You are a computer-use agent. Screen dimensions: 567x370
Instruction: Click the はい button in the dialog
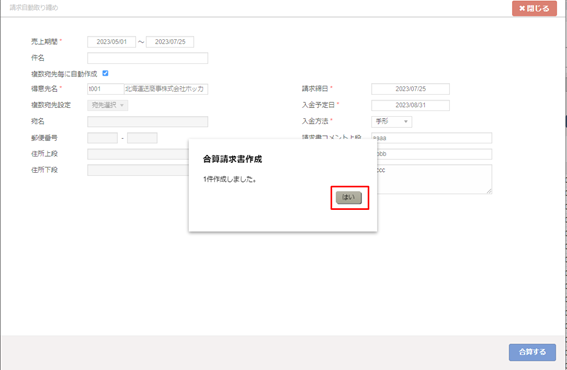click(x=349, y=197)
